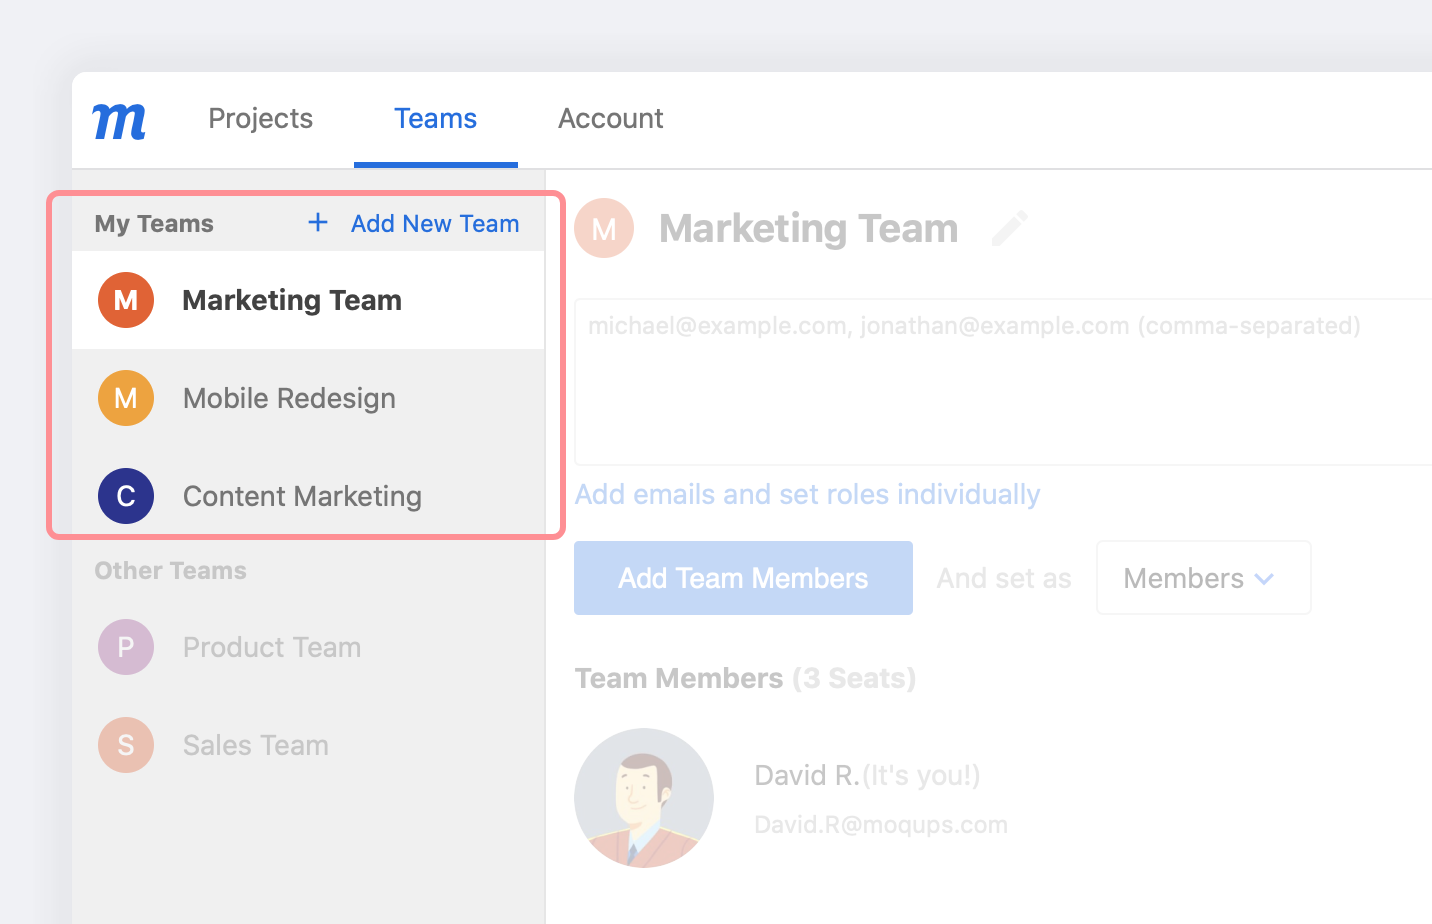Open the Members role dropdown

coord(1203,577)
